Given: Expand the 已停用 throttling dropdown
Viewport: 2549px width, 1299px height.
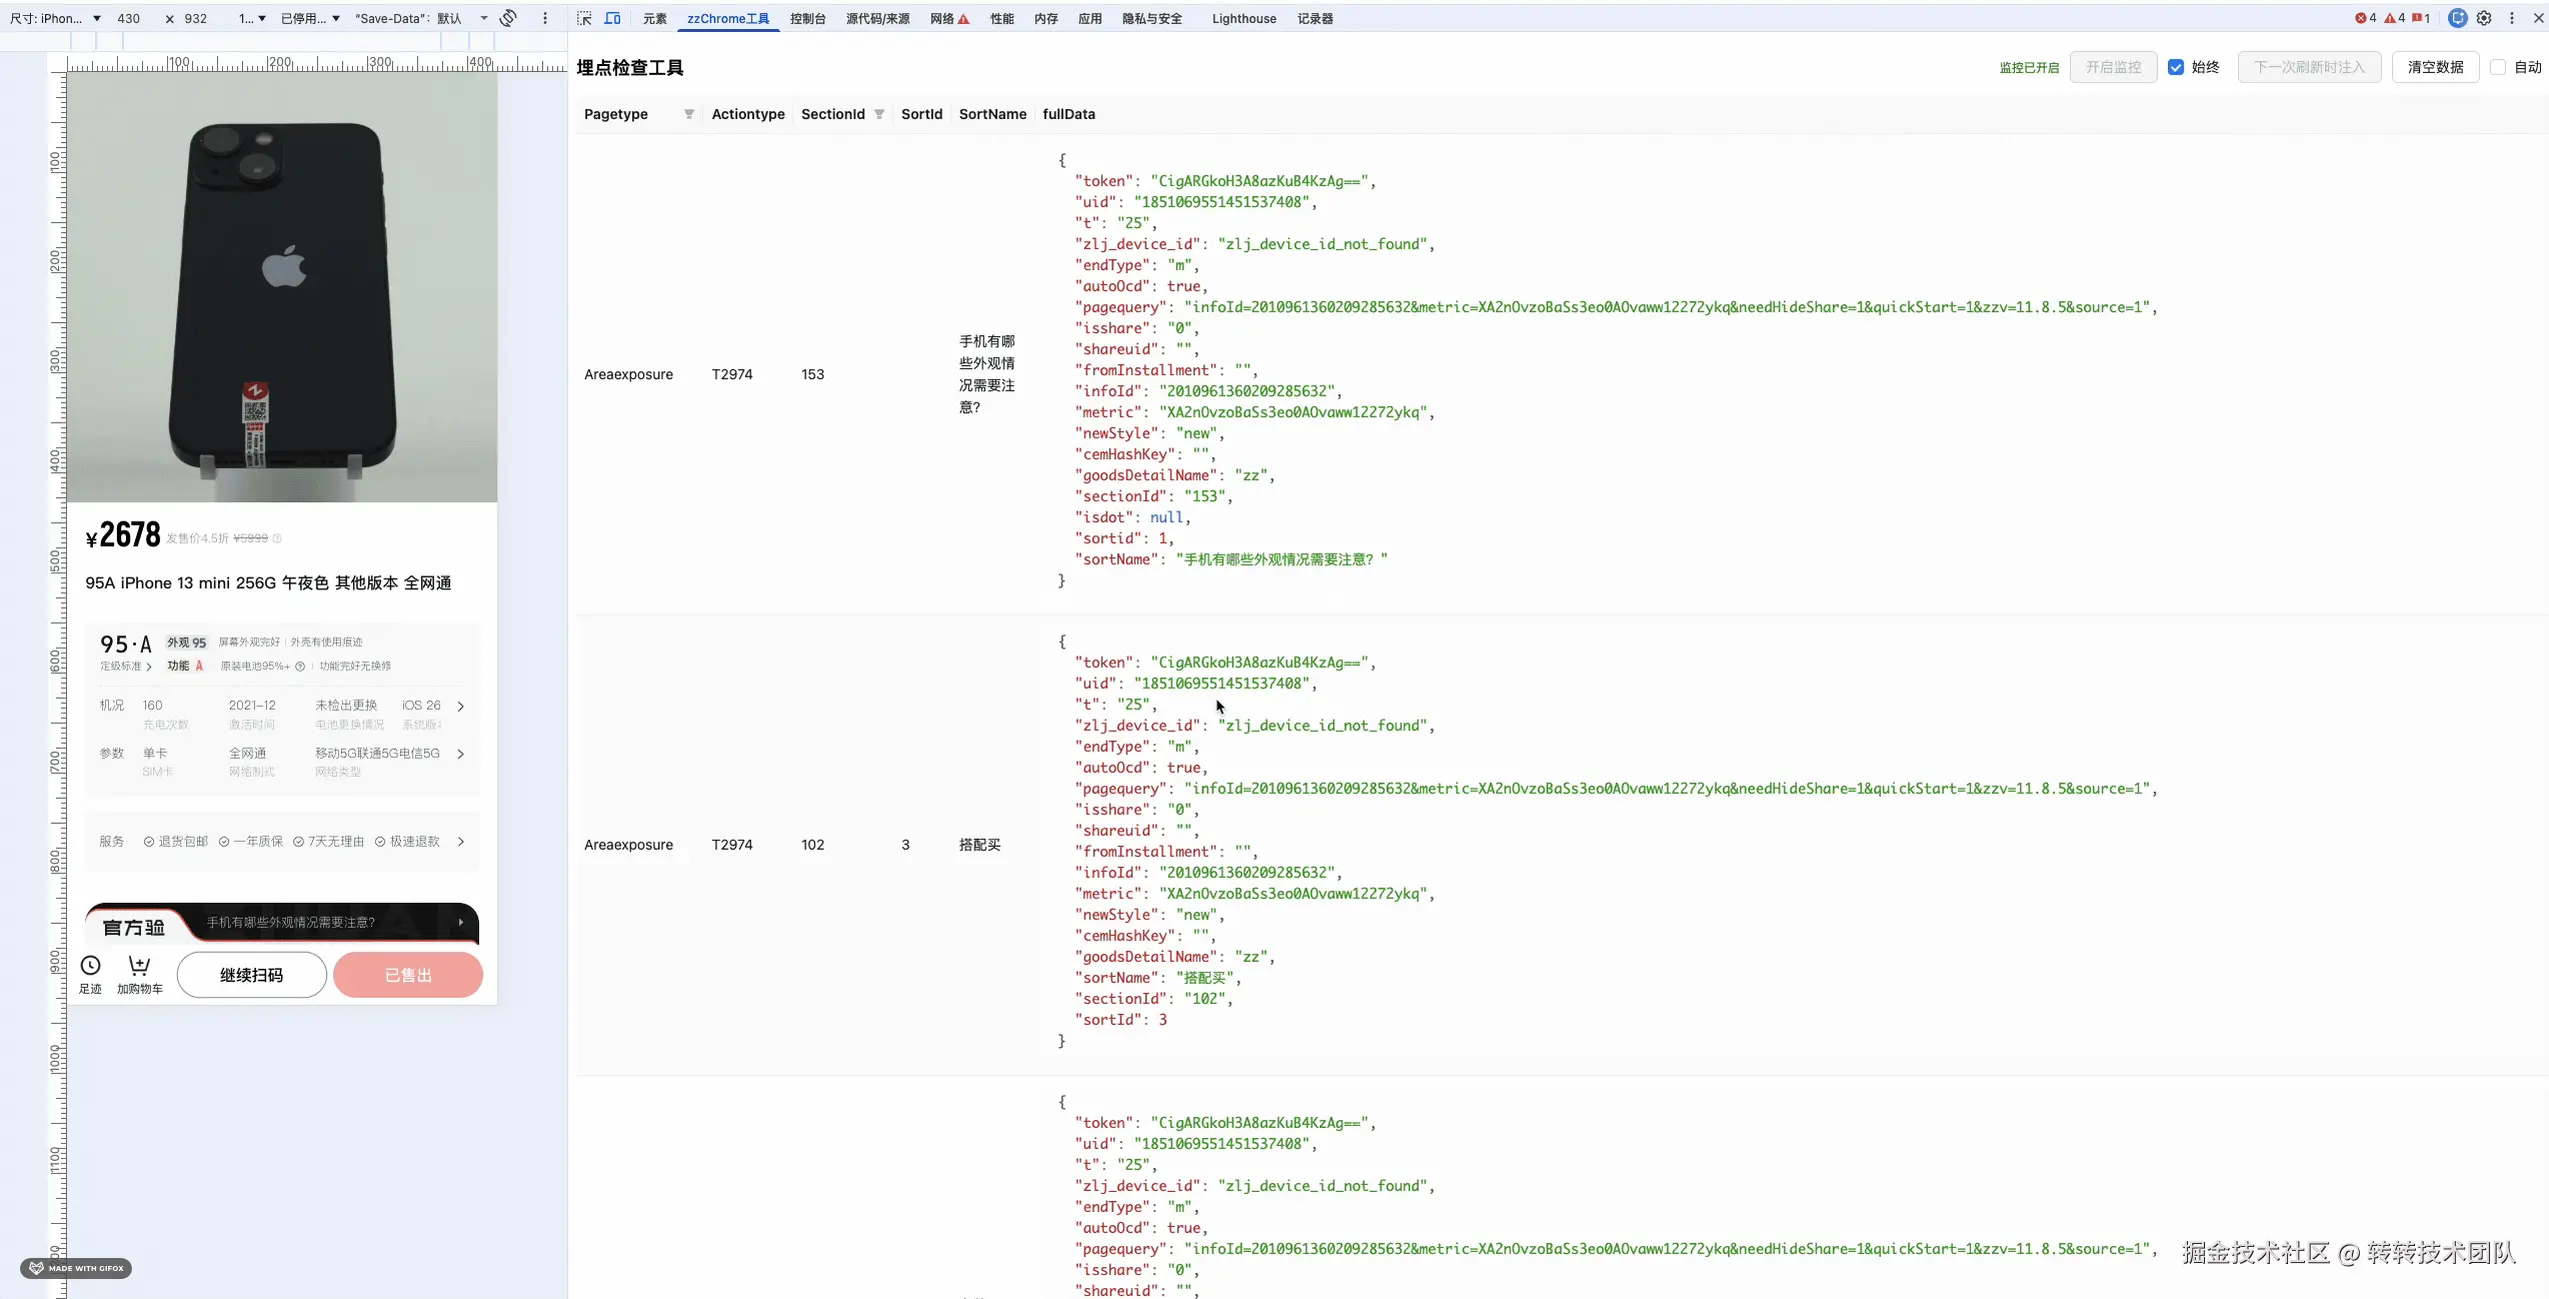Looking at the screenshot, I should point(310,18).
